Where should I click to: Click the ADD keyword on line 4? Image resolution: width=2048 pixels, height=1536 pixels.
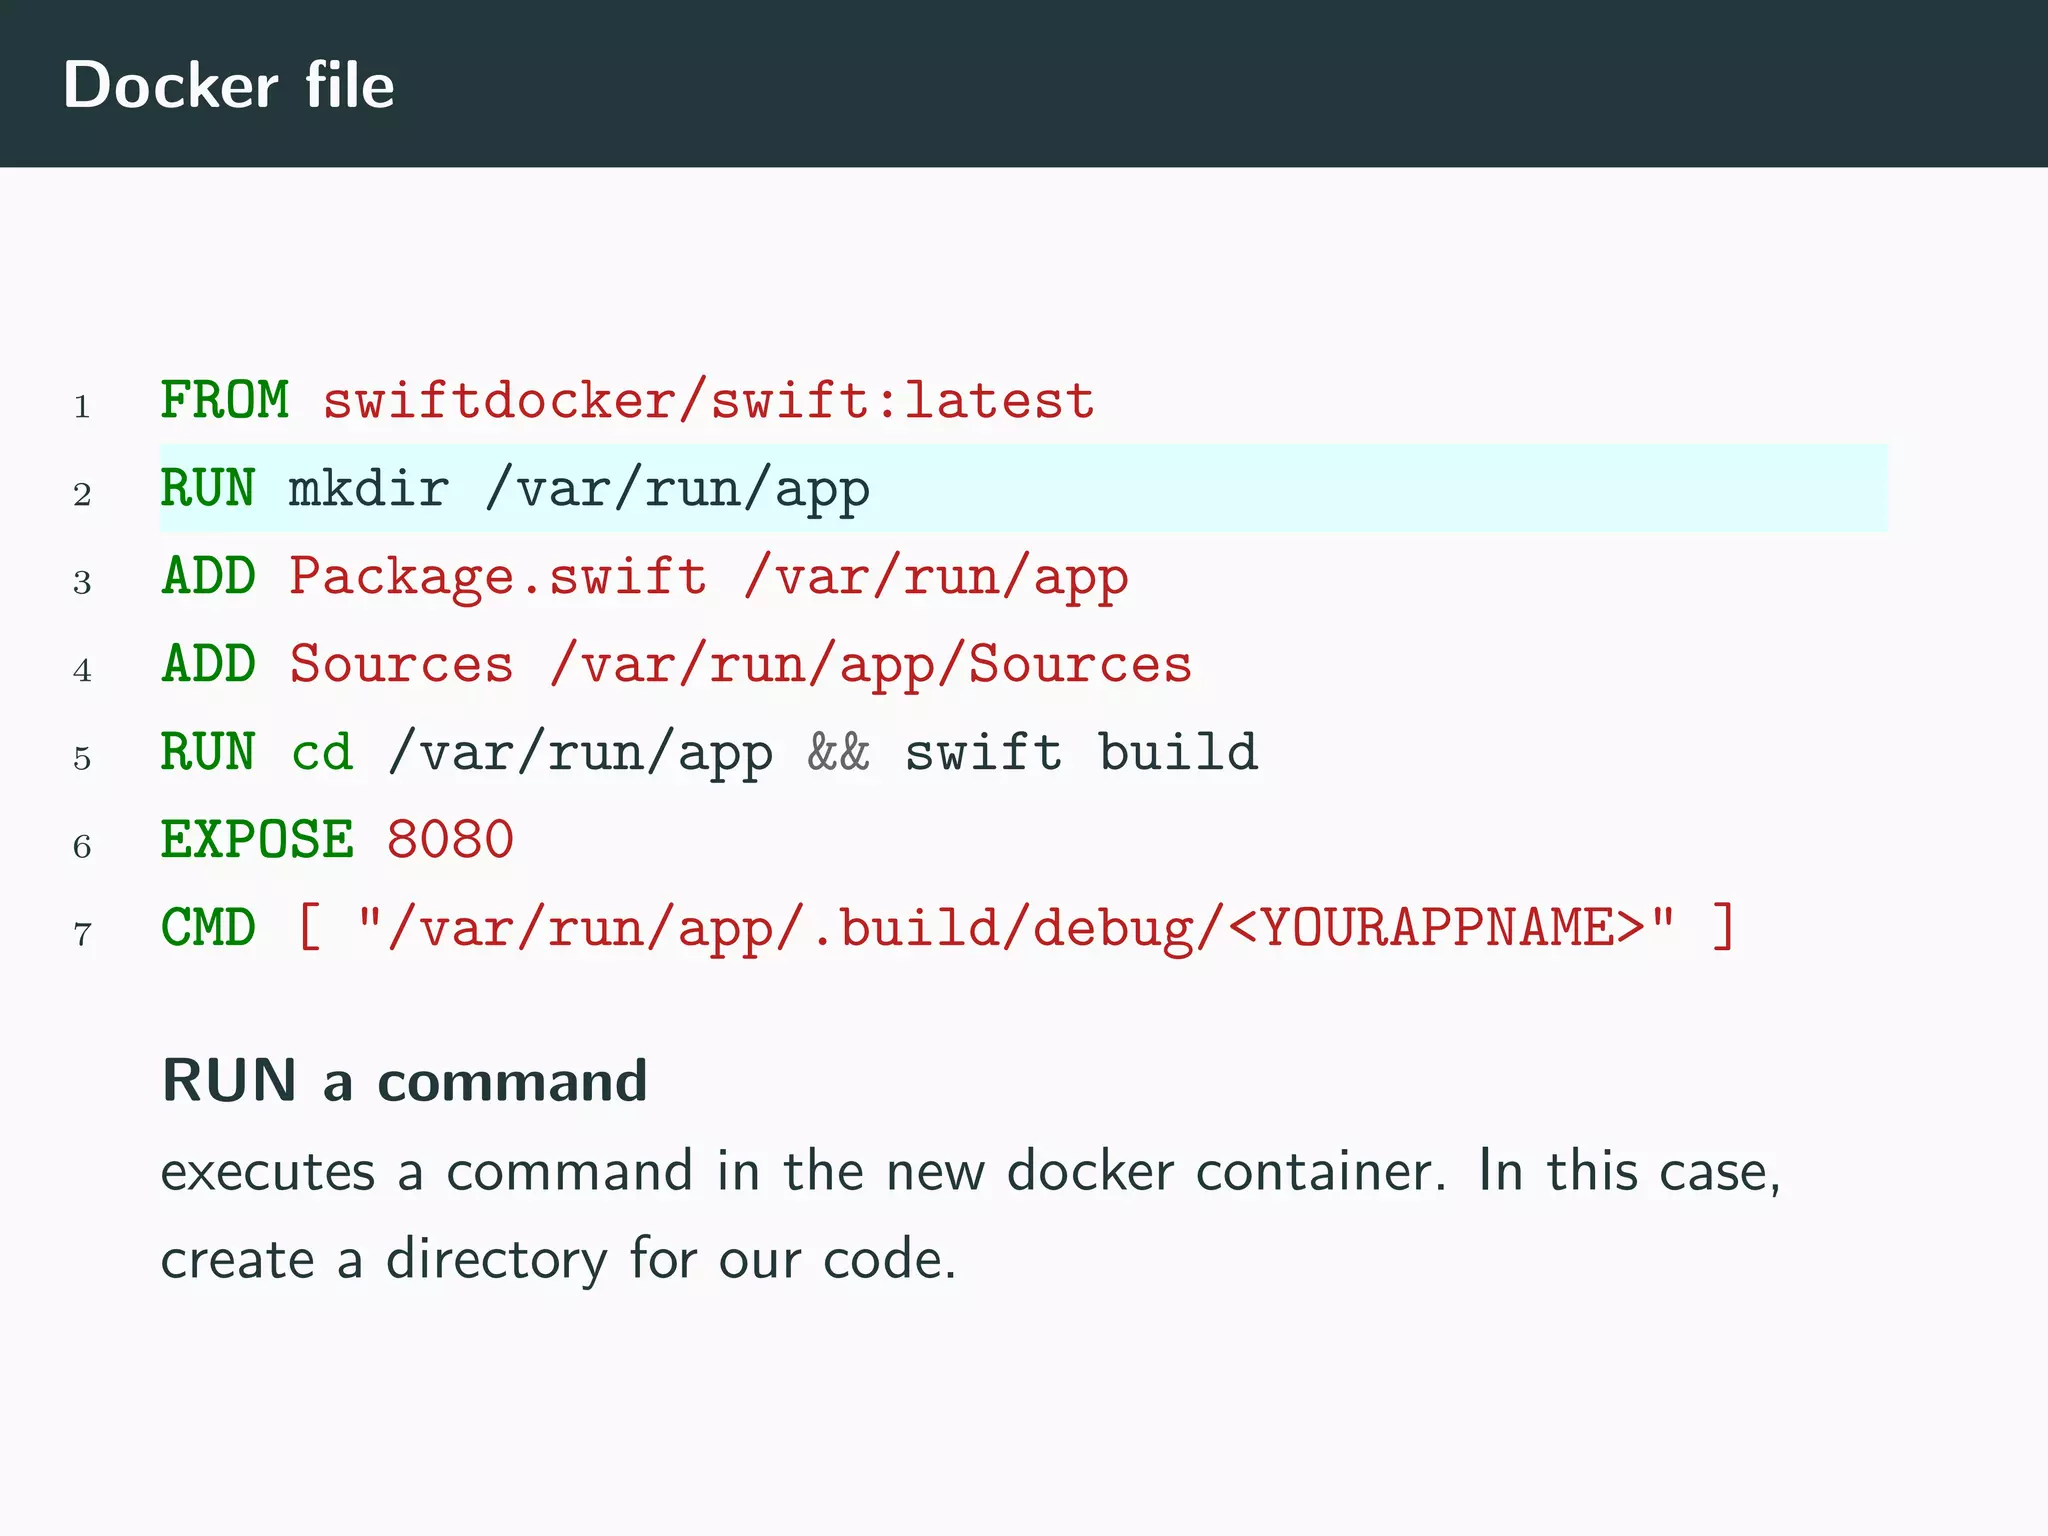[x=208, y=665]
